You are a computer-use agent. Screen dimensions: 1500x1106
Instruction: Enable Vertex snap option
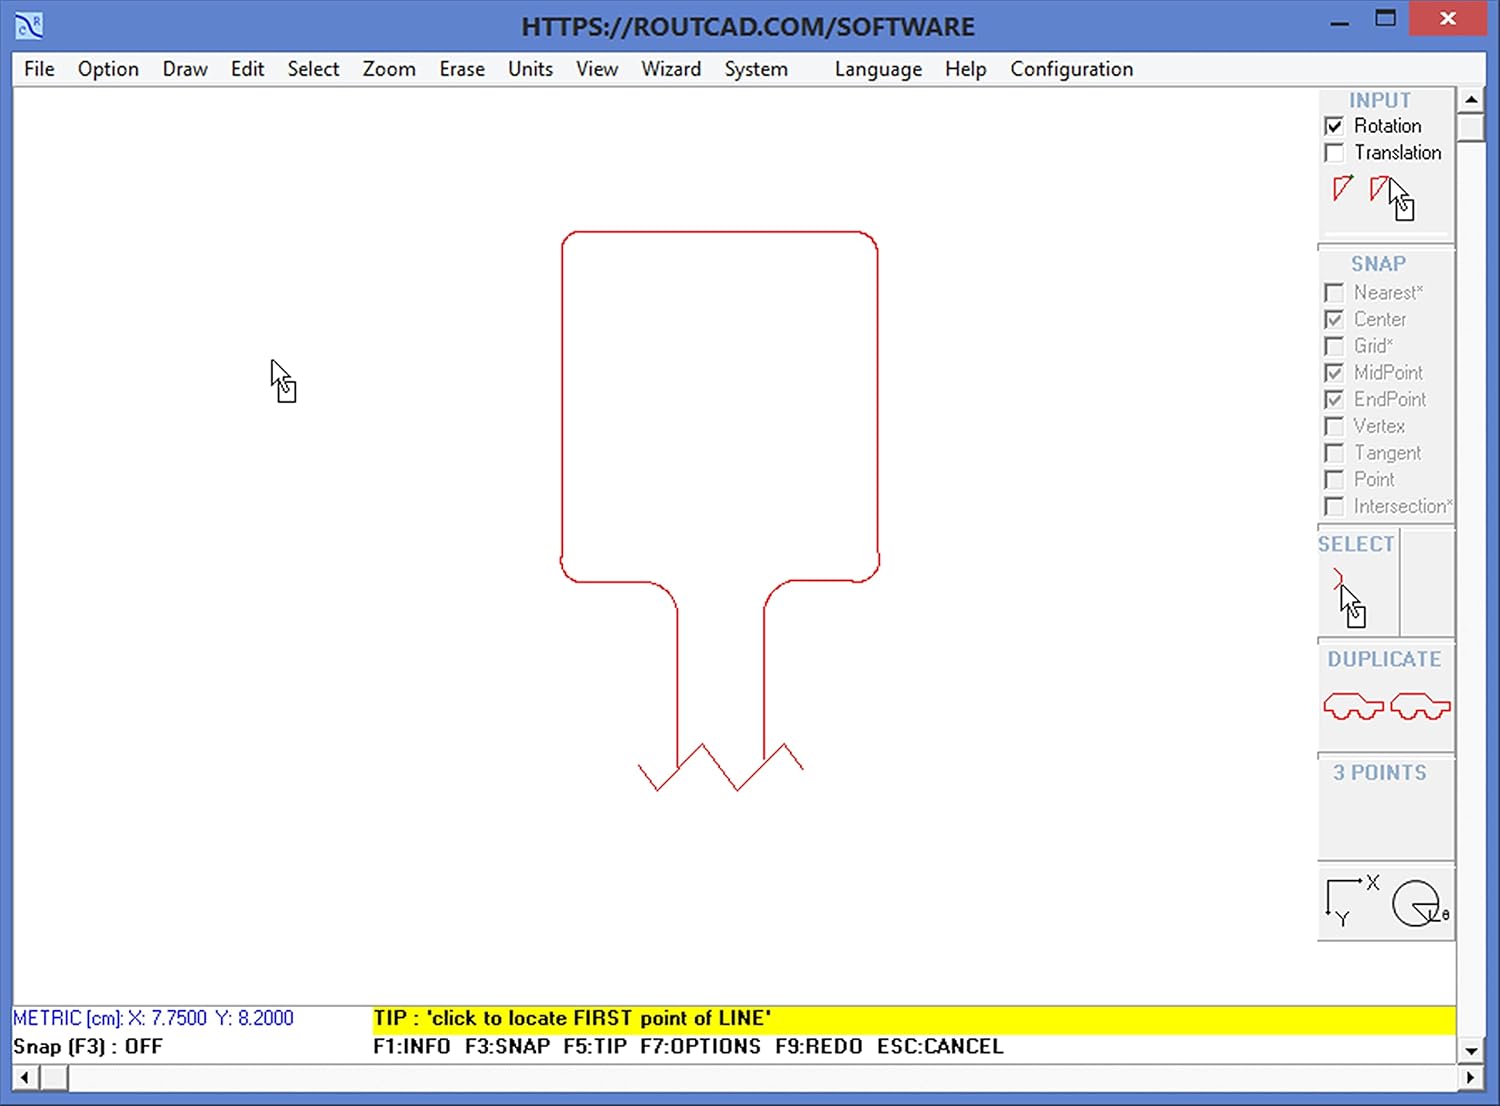tap(1334, 426)
